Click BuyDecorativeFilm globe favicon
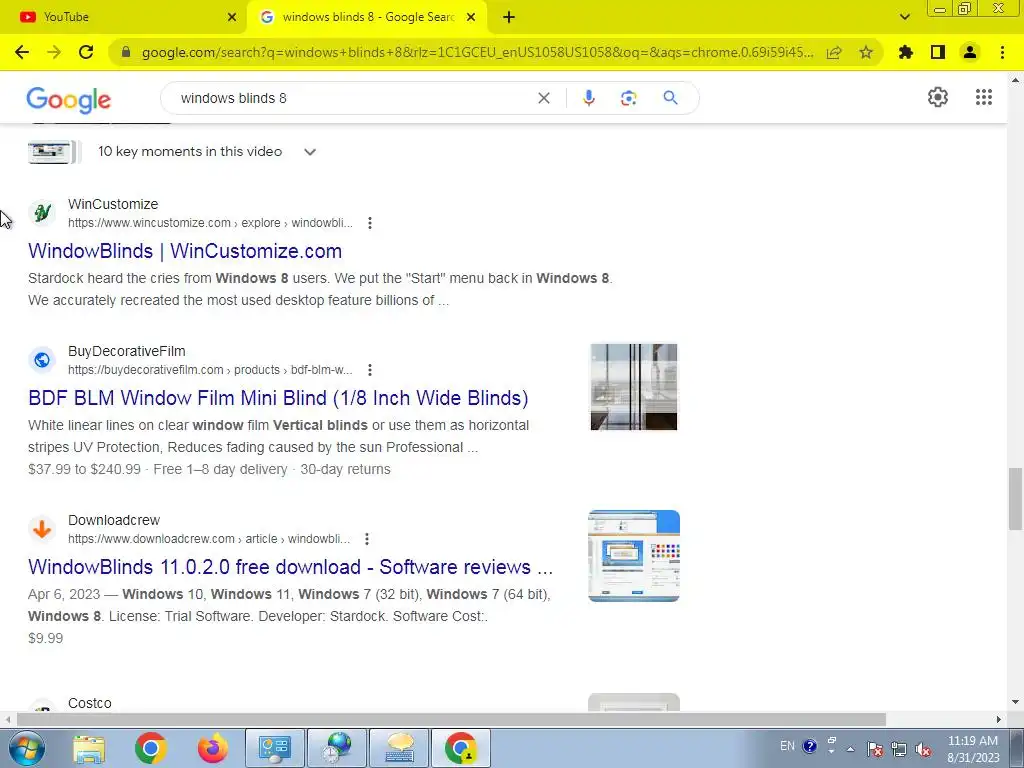 point(42,360)
